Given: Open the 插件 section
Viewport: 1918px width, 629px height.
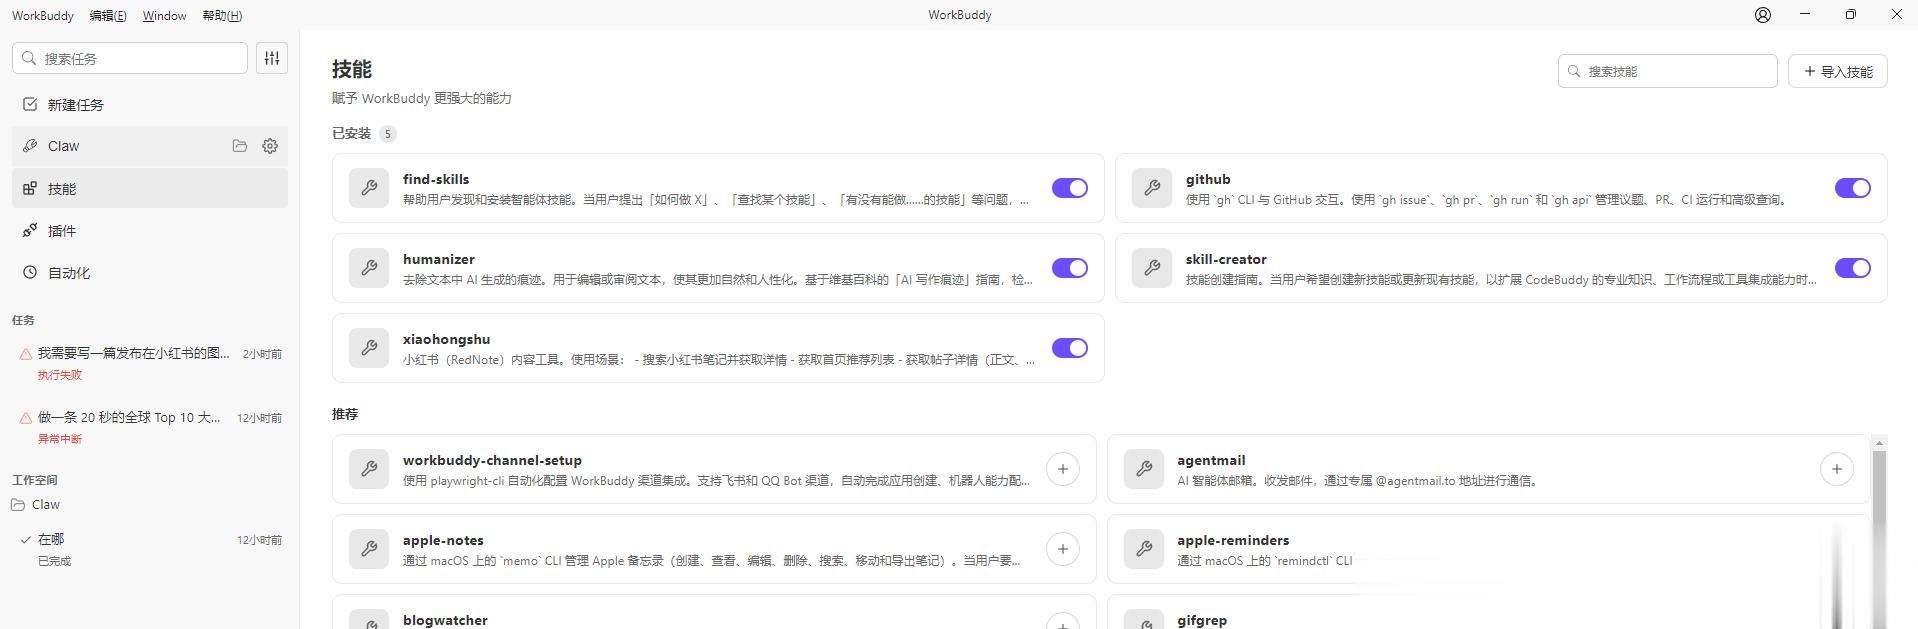Looking at the screenshot, I should (x=150, y=230).
